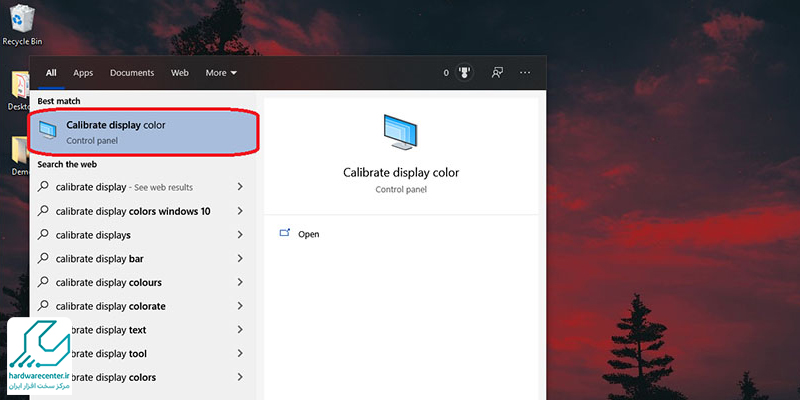Expand arrow for calibrate display bar suggestion
This screenshot has height=400, width=800.
pos(240,259)
